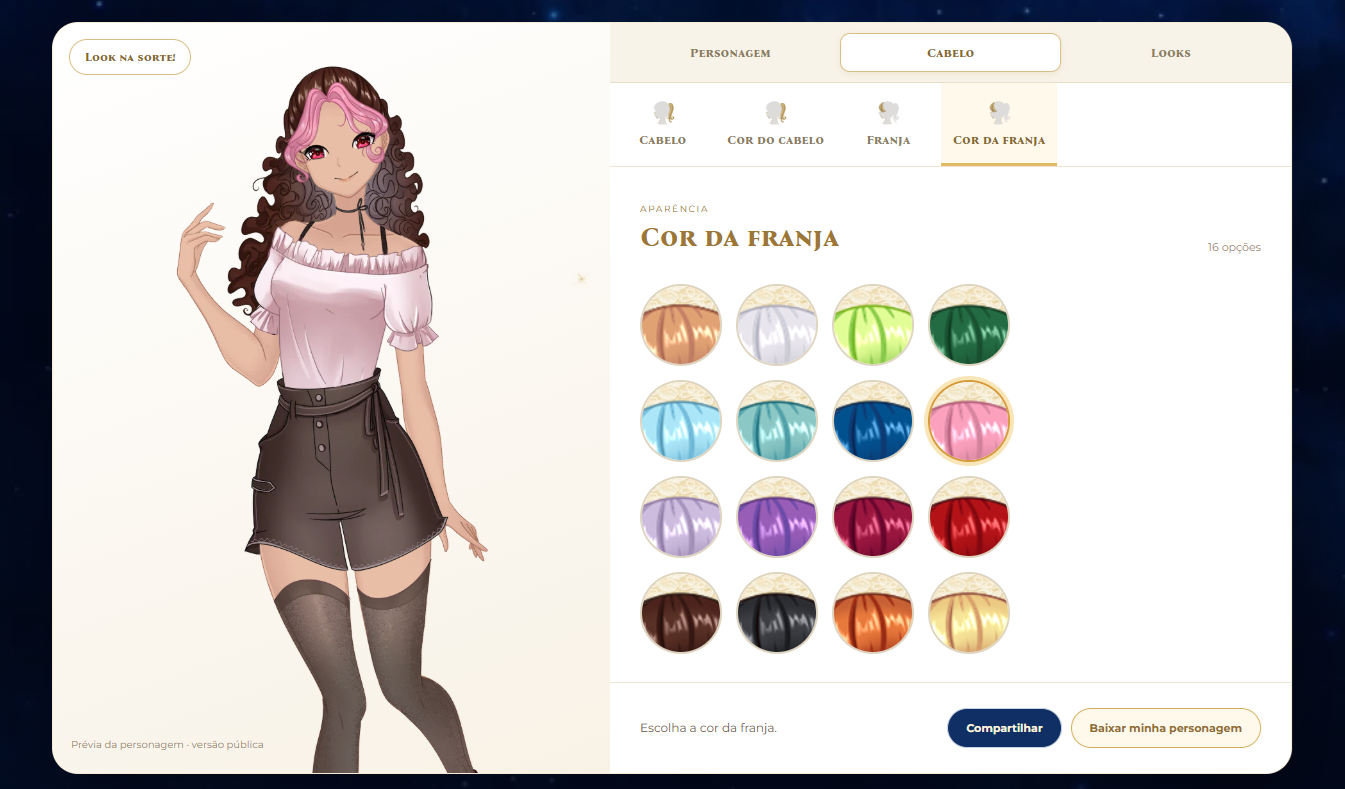The height and width of the screenshot is (789, 1345).
Task: Choose the white fringe color
Action: click(777, 325)
